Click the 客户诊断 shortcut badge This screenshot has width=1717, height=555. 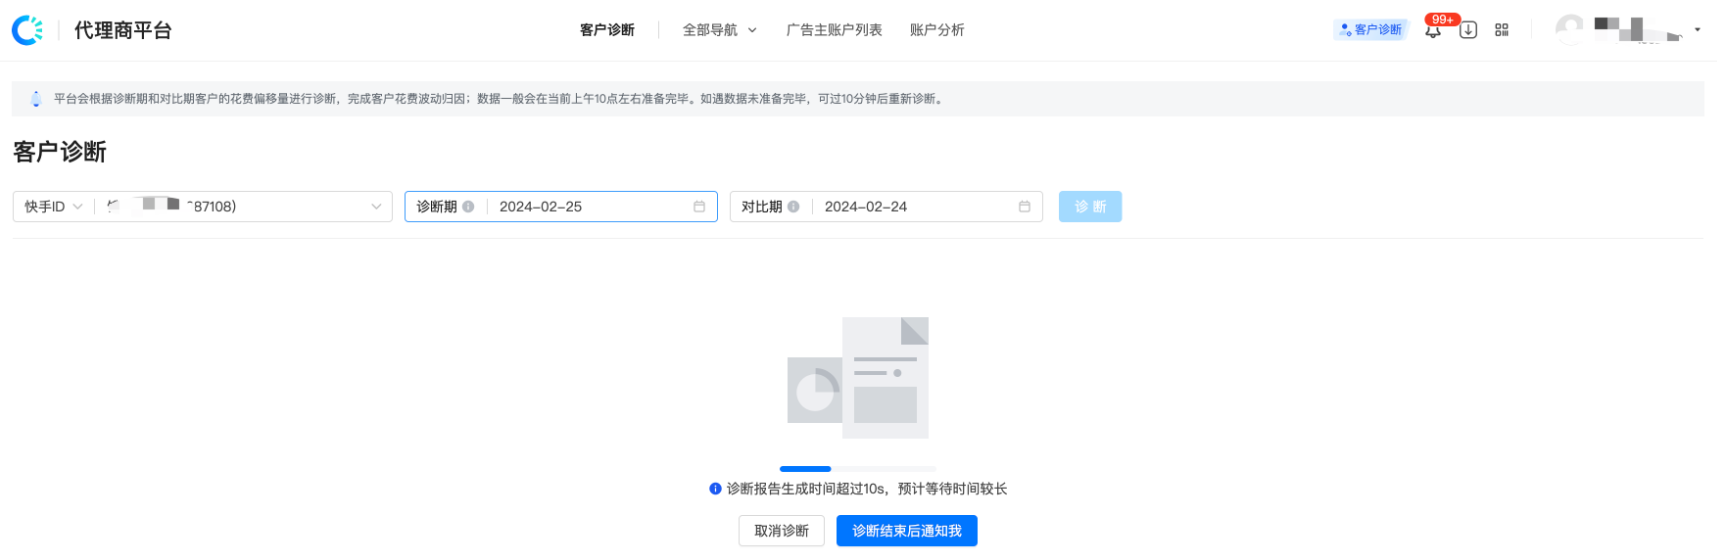pyautogui.click(x=1370, y=30)
